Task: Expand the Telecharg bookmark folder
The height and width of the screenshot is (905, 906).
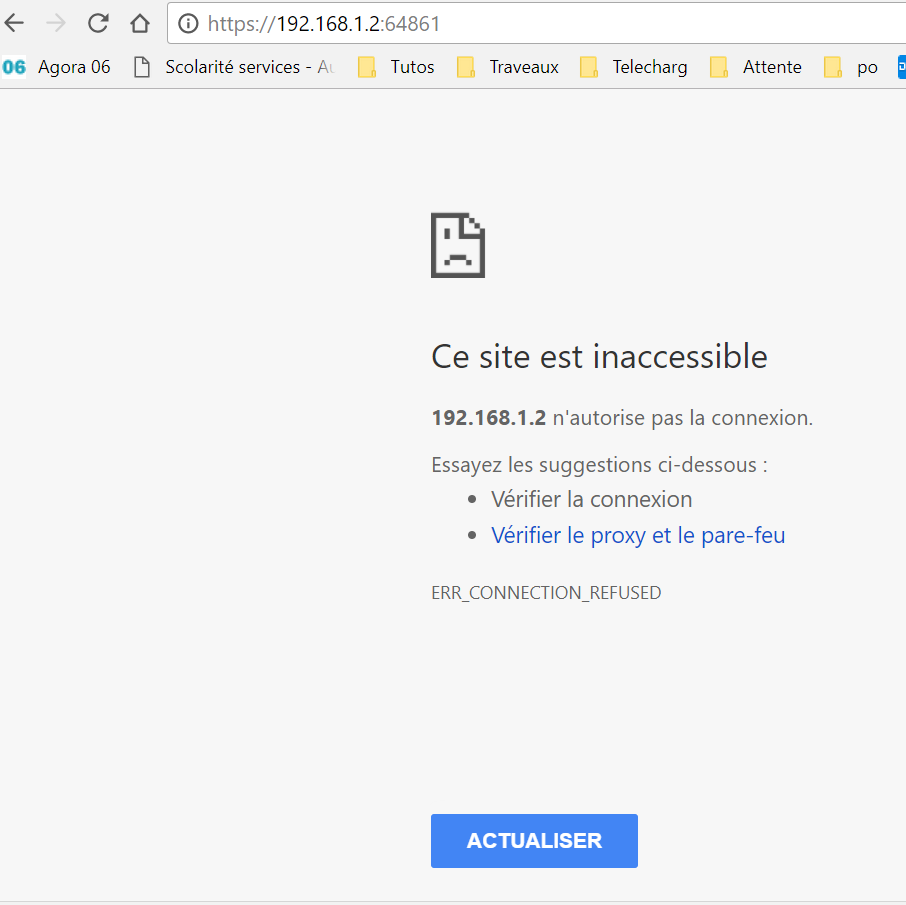Action: 634,67
